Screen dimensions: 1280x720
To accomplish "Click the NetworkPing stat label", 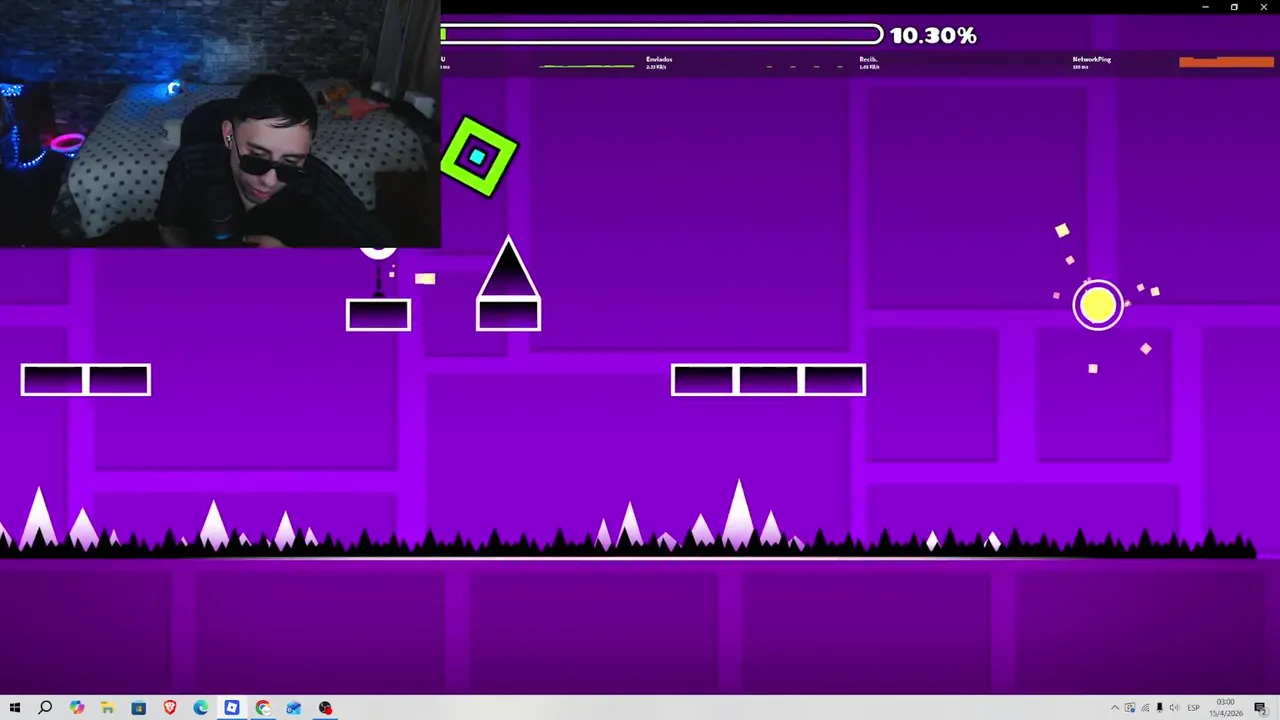I will 1091,59.
